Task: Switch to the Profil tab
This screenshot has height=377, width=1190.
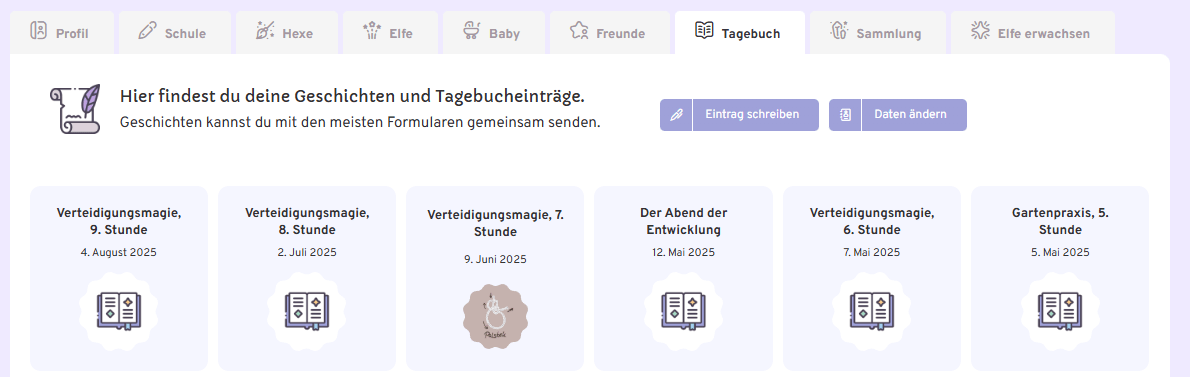Action: [x=61, y=33]
